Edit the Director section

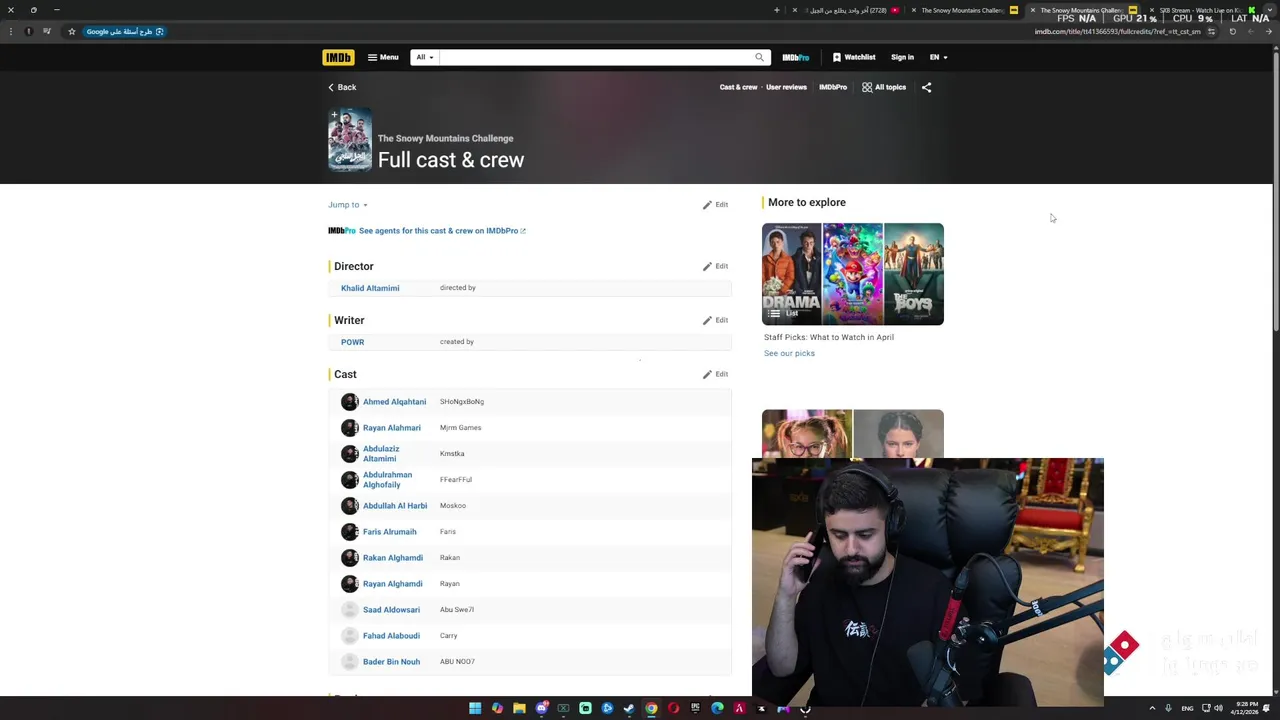715,266
